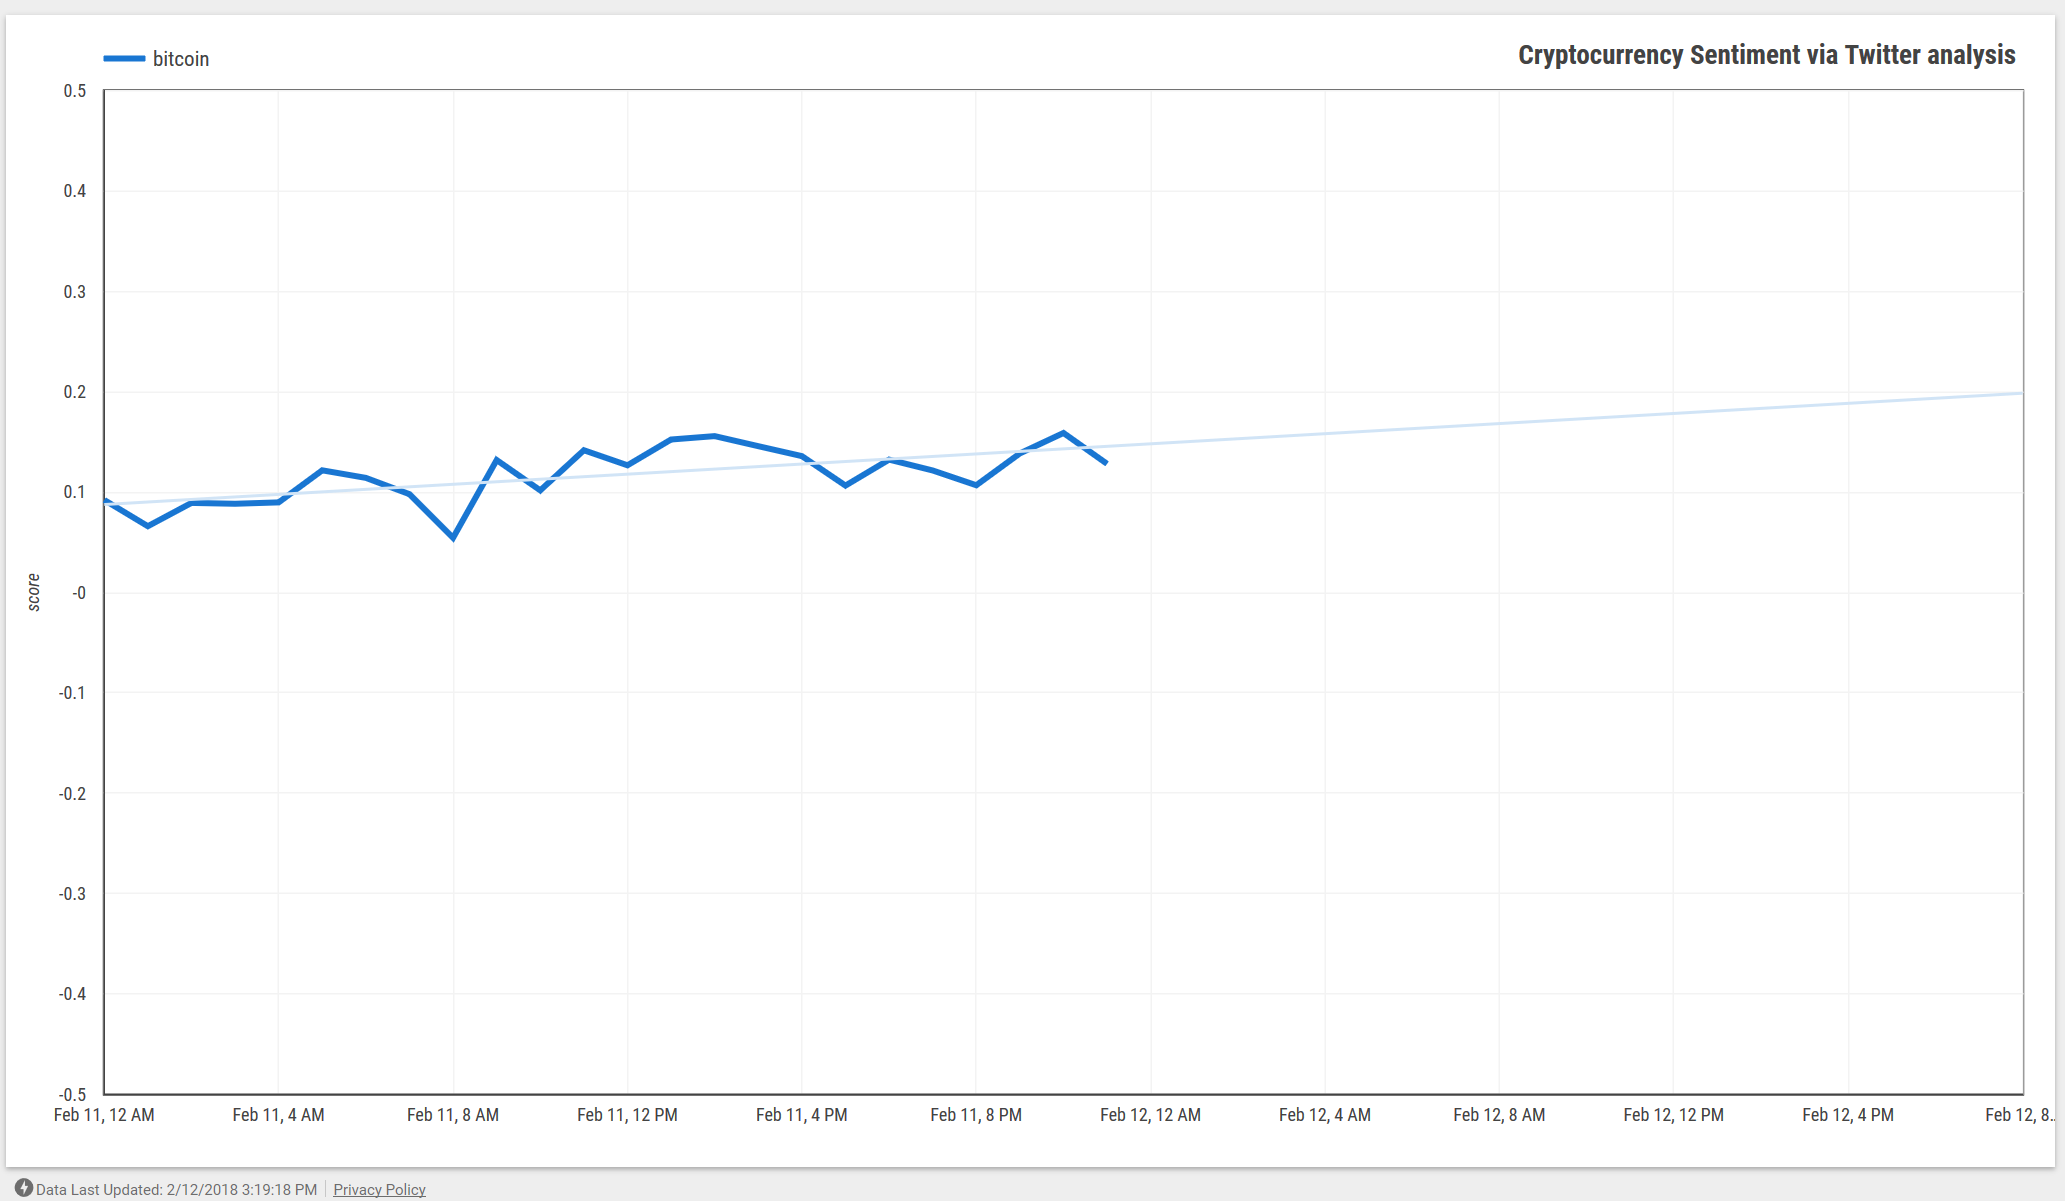Click the Feb 12, 12 PM axis label

click(1673, 1115)
